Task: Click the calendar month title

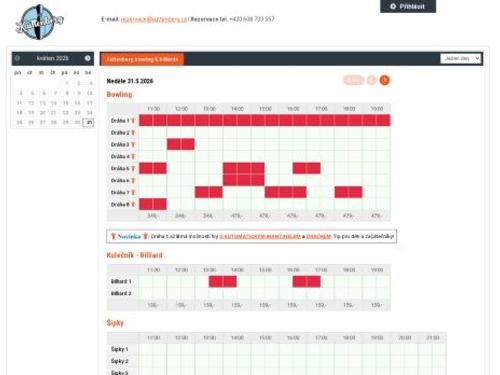Action: coord(52,58)
